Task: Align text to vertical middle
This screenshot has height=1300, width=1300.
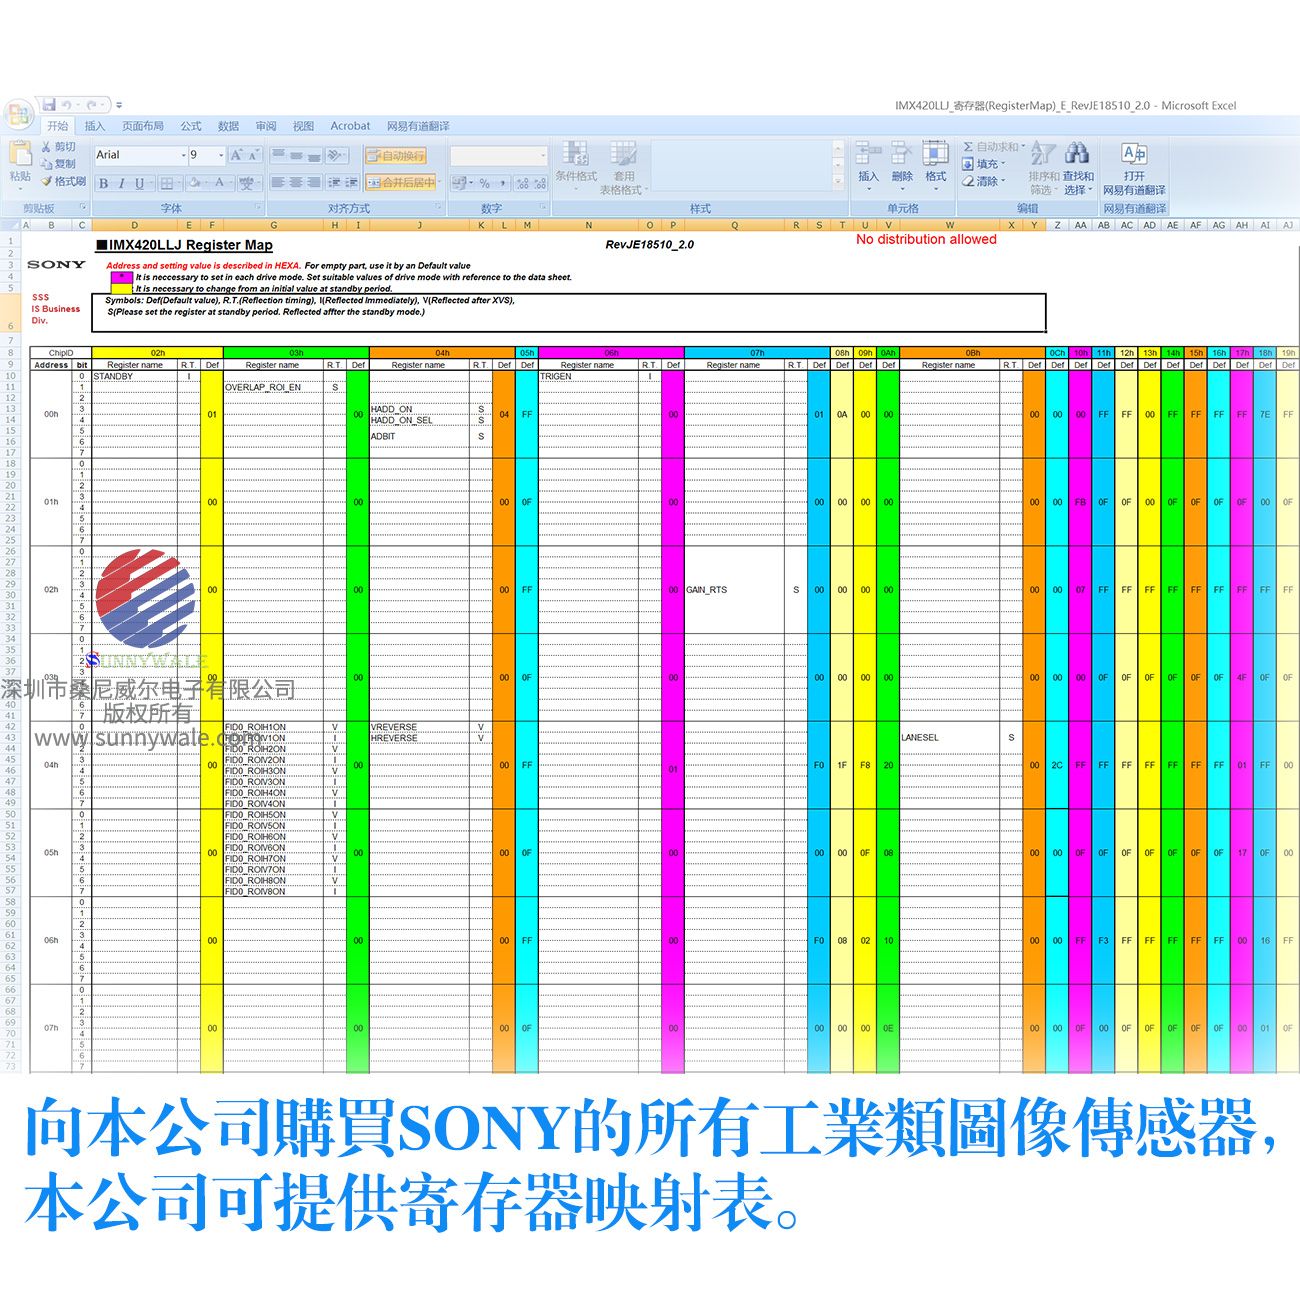Action: pos(296,155)
